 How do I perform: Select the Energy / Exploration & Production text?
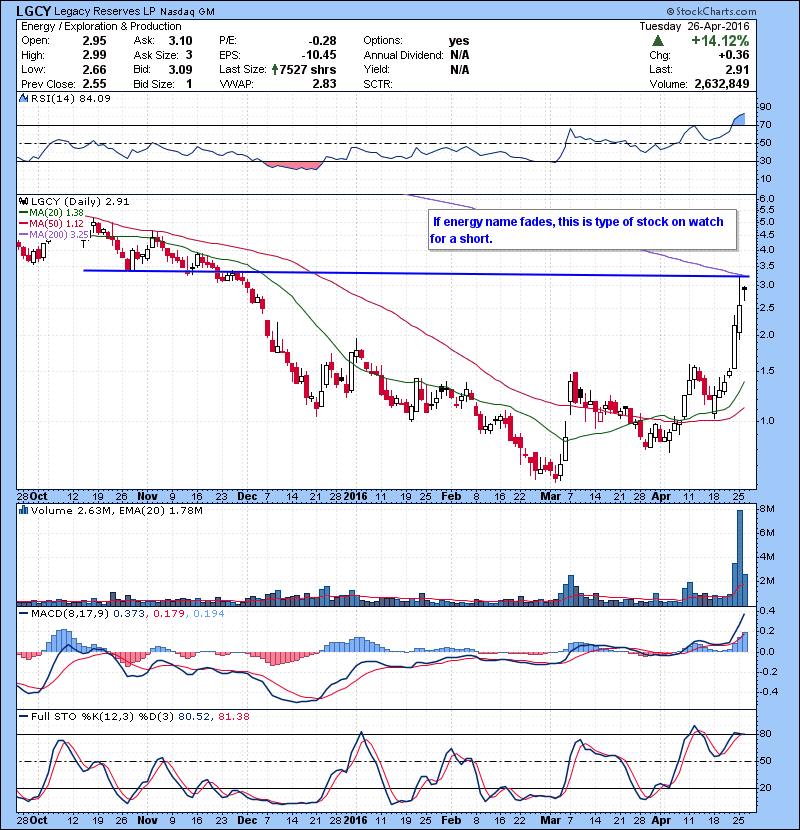click(101, 26)
